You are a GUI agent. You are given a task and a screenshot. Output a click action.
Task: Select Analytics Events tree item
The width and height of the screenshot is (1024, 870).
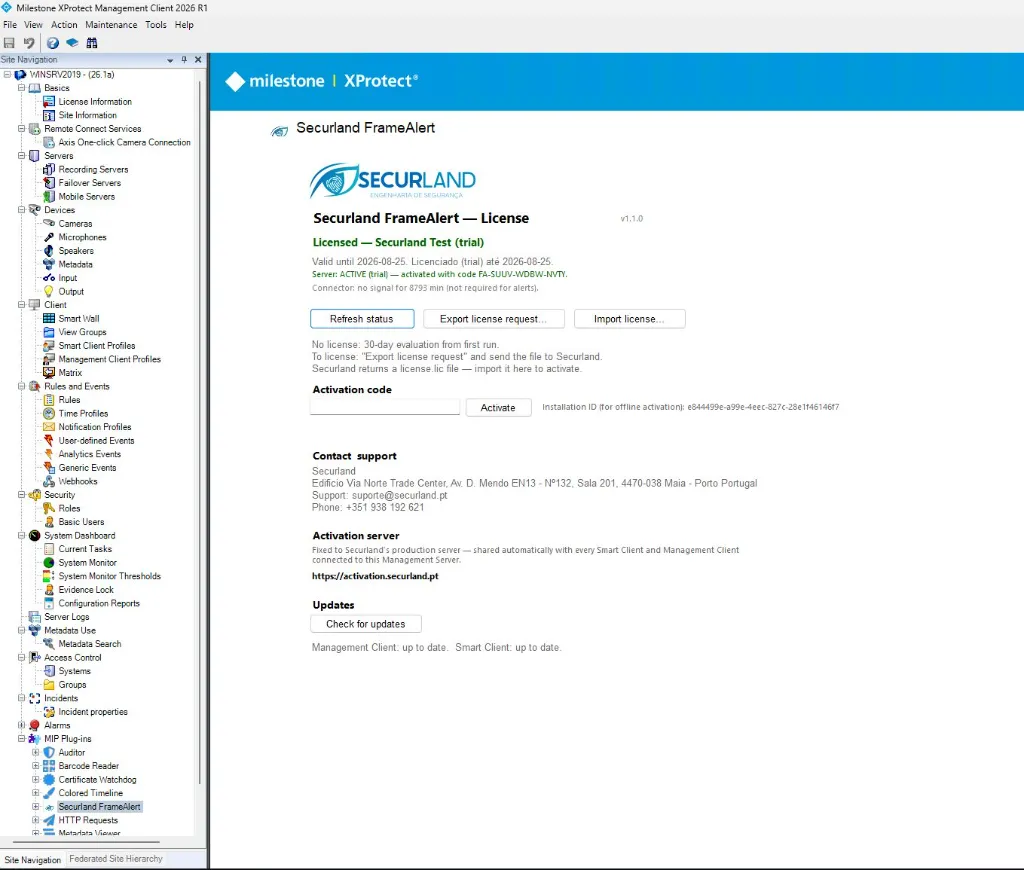pos(89,454)
